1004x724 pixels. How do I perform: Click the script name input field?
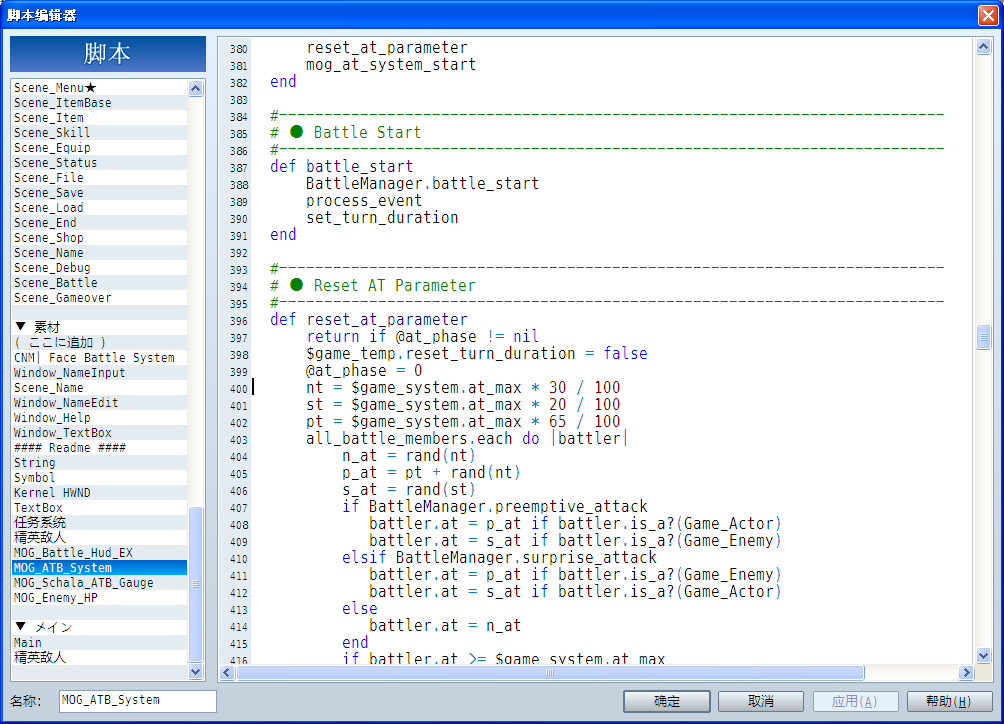[x=138, y=701]
